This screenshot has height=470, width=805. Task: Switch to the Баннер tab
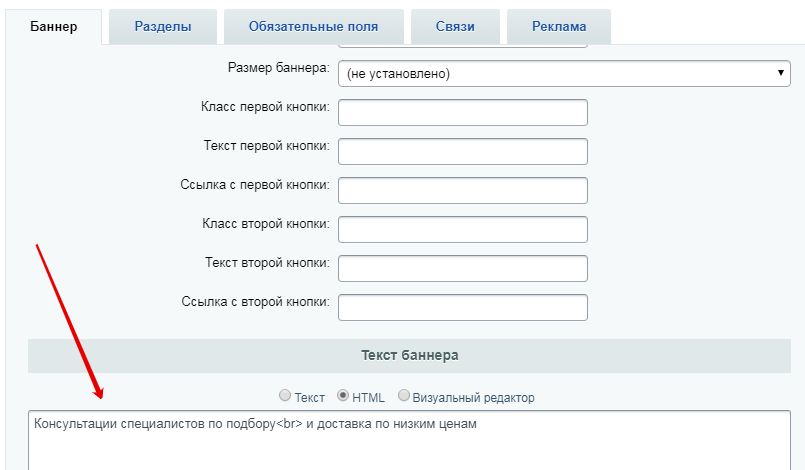point(53,27)
